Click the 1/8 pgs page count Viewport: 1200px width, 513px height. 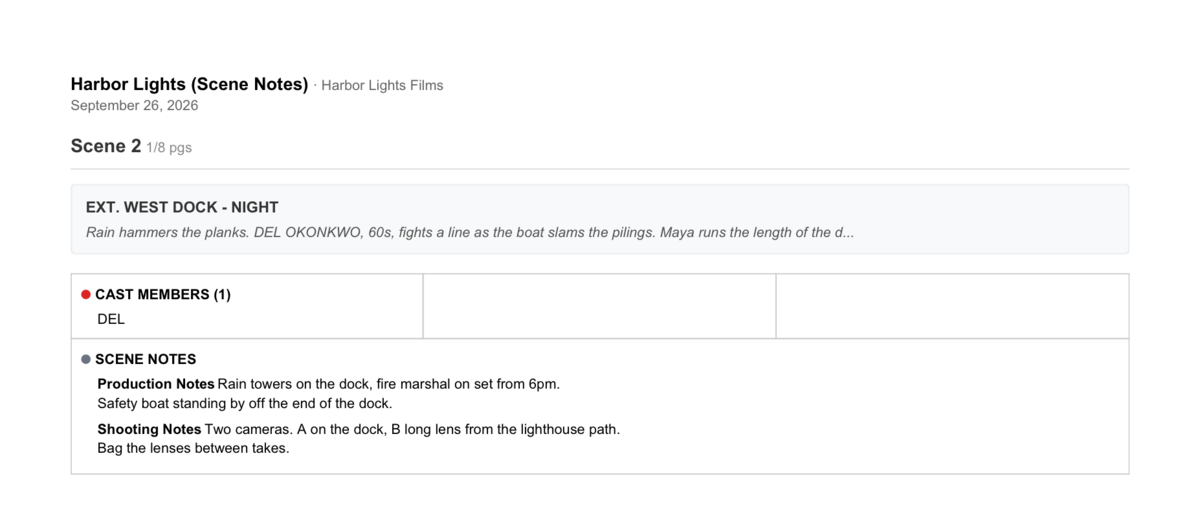click(169, 148)
